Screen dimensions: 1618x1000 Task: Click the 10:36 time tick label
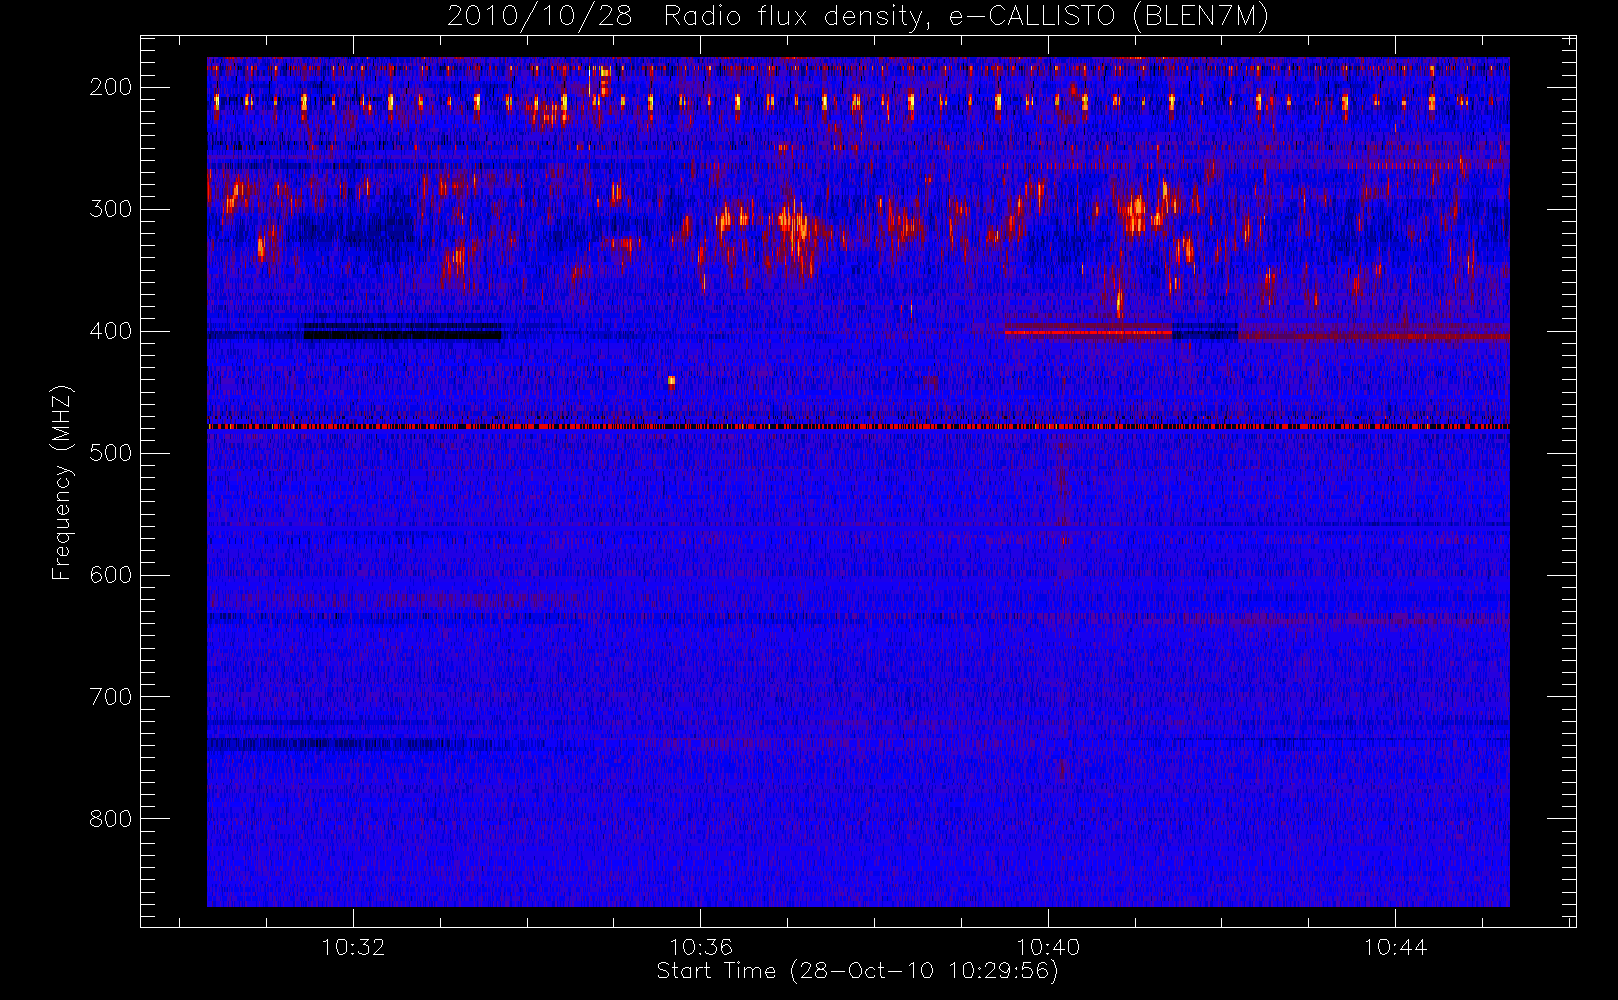coord(701,946)
